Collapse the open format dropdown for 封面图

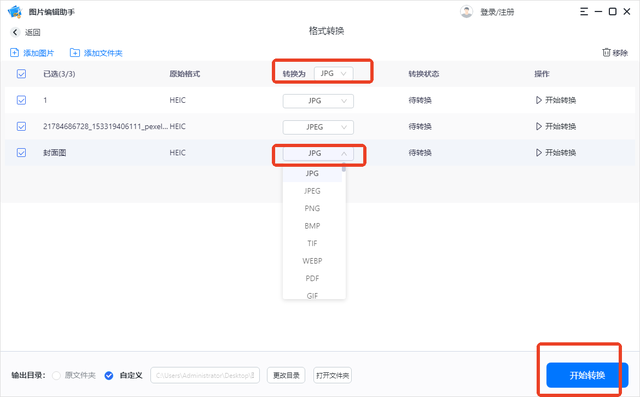point(318,153)
